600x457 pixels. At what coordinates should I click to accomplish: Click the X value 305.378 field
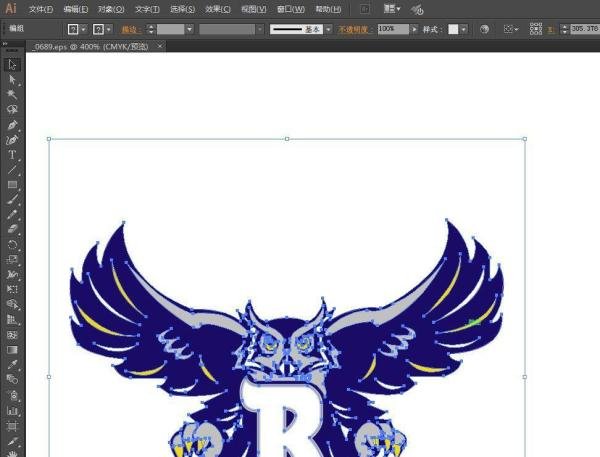(585, 29)
